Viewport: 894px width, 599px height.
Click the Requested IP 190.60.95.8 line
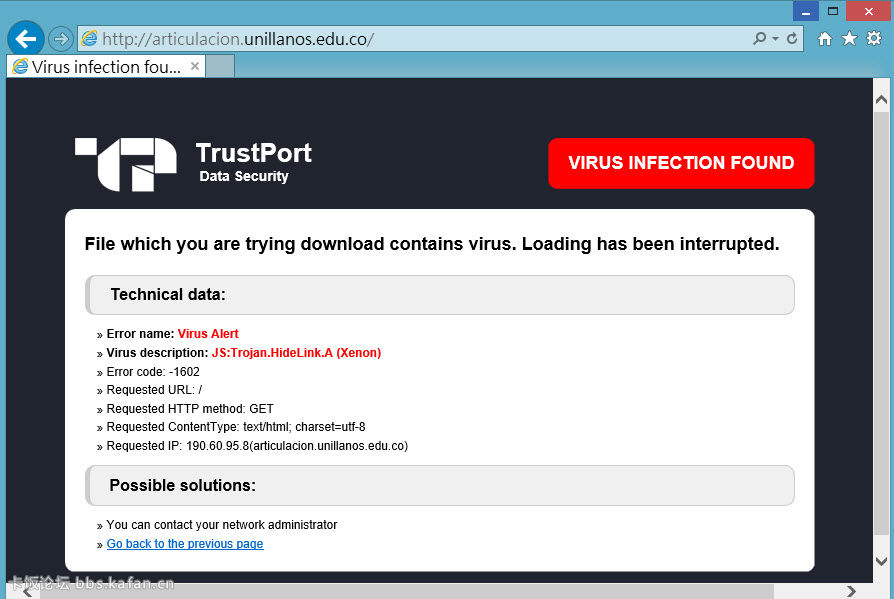pos(257,446)
